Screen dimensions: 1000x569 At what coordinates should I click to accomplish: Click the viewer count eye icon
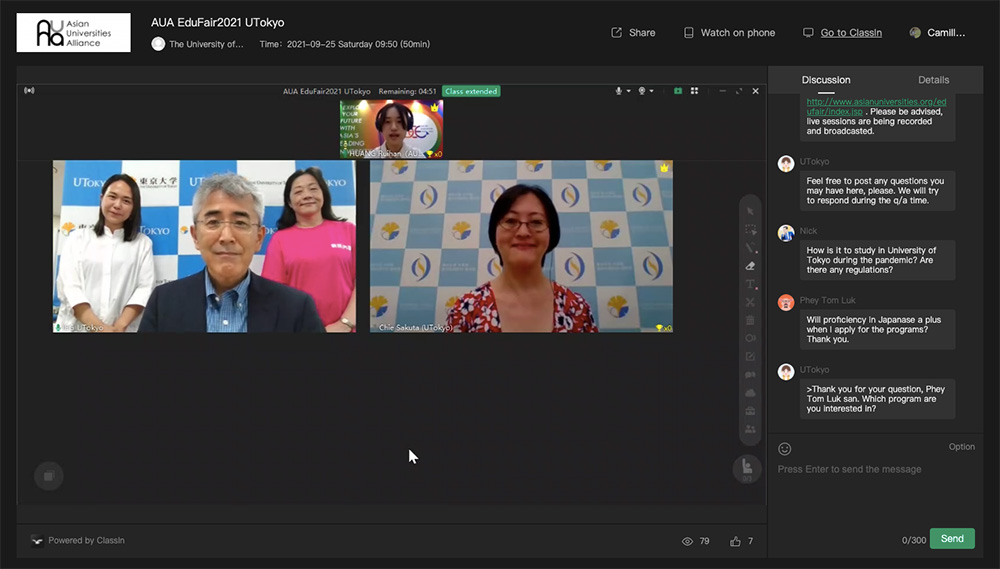pyautogui.click(x=687, y=541)
